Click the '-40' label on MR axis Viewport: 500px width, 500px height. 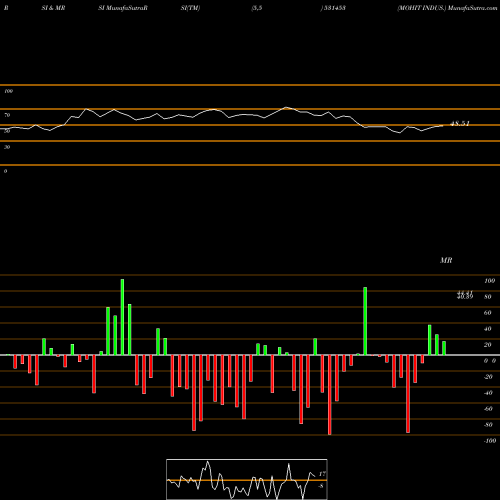point(488,393)
